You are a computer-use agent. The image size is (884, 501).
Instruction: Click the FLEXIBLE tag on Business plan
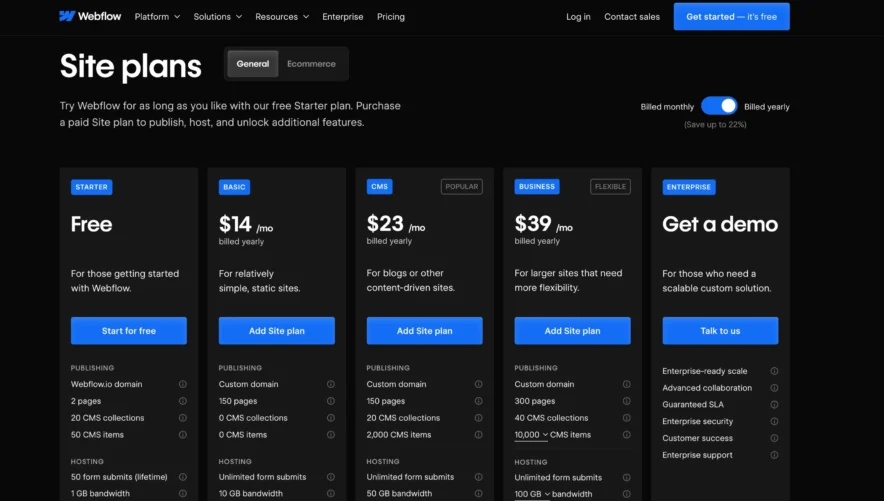611,187
